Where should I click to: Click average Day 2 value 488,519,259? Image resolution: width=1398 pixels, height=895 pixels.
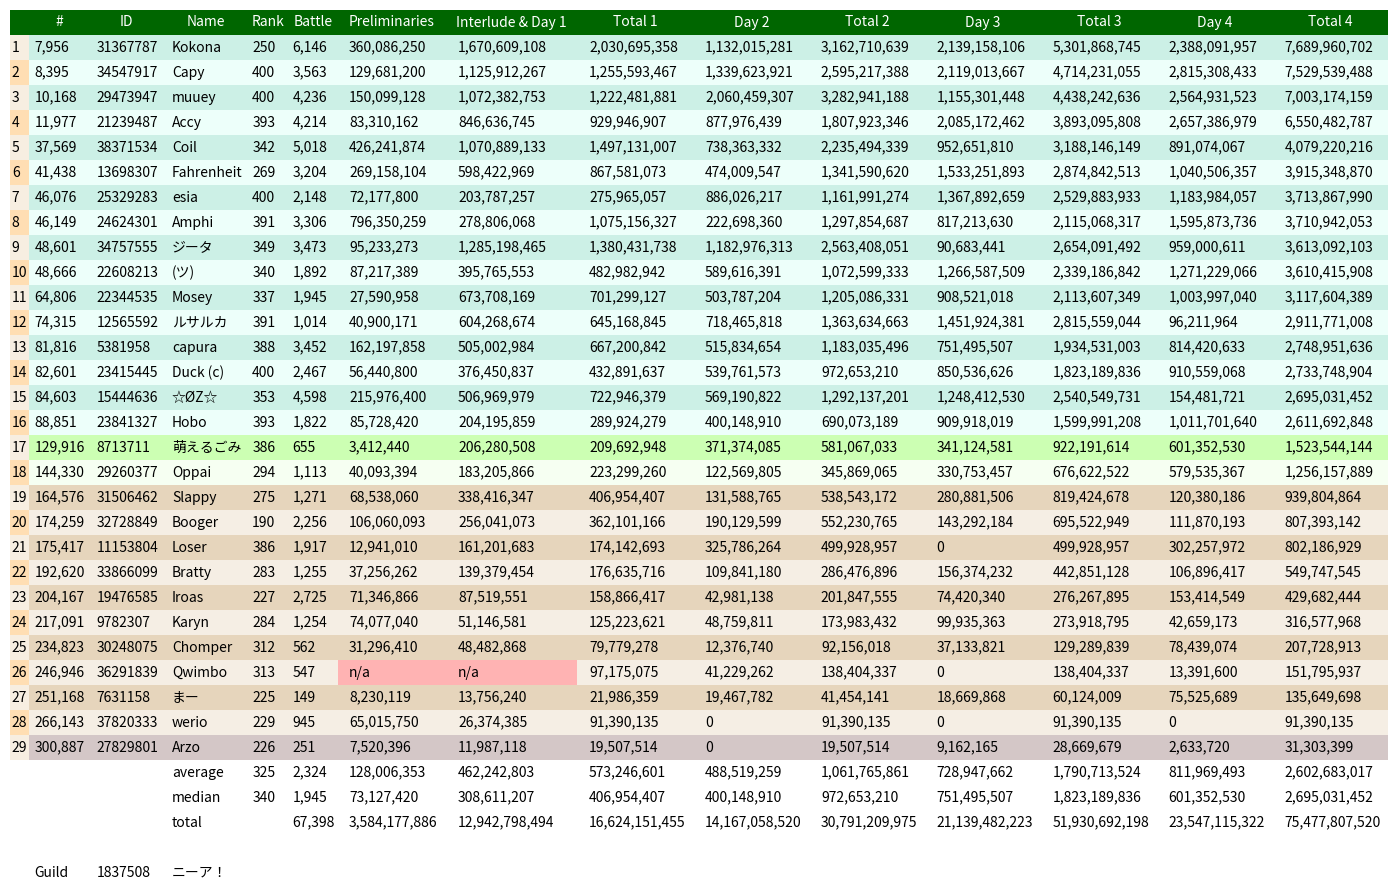[x=744, y=772]
